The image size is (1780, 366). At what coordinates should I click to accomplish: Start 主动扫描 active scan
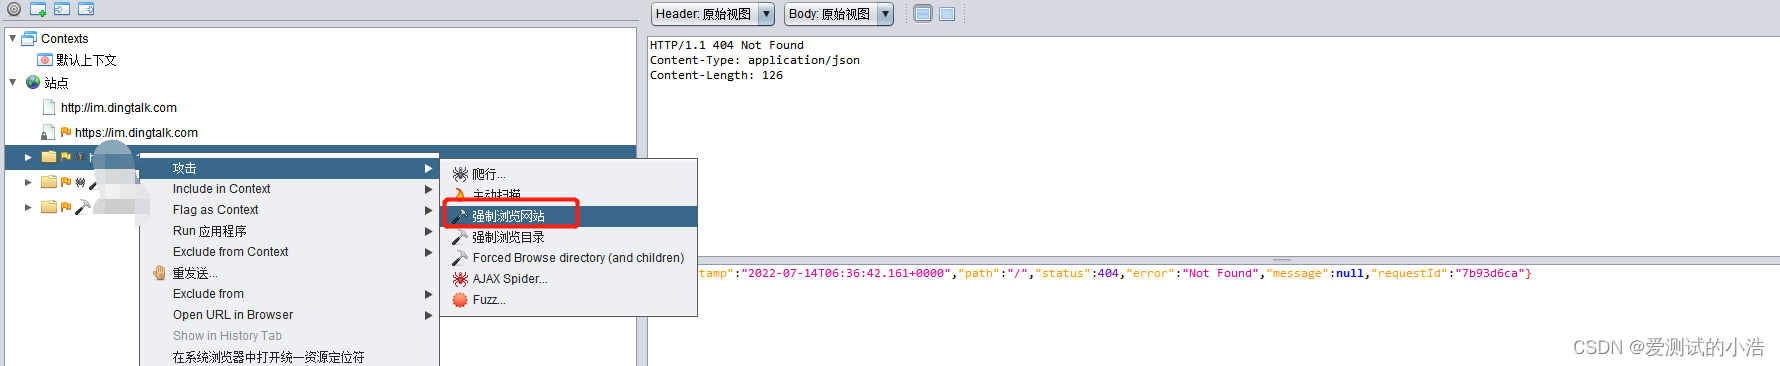click(569, 195)
